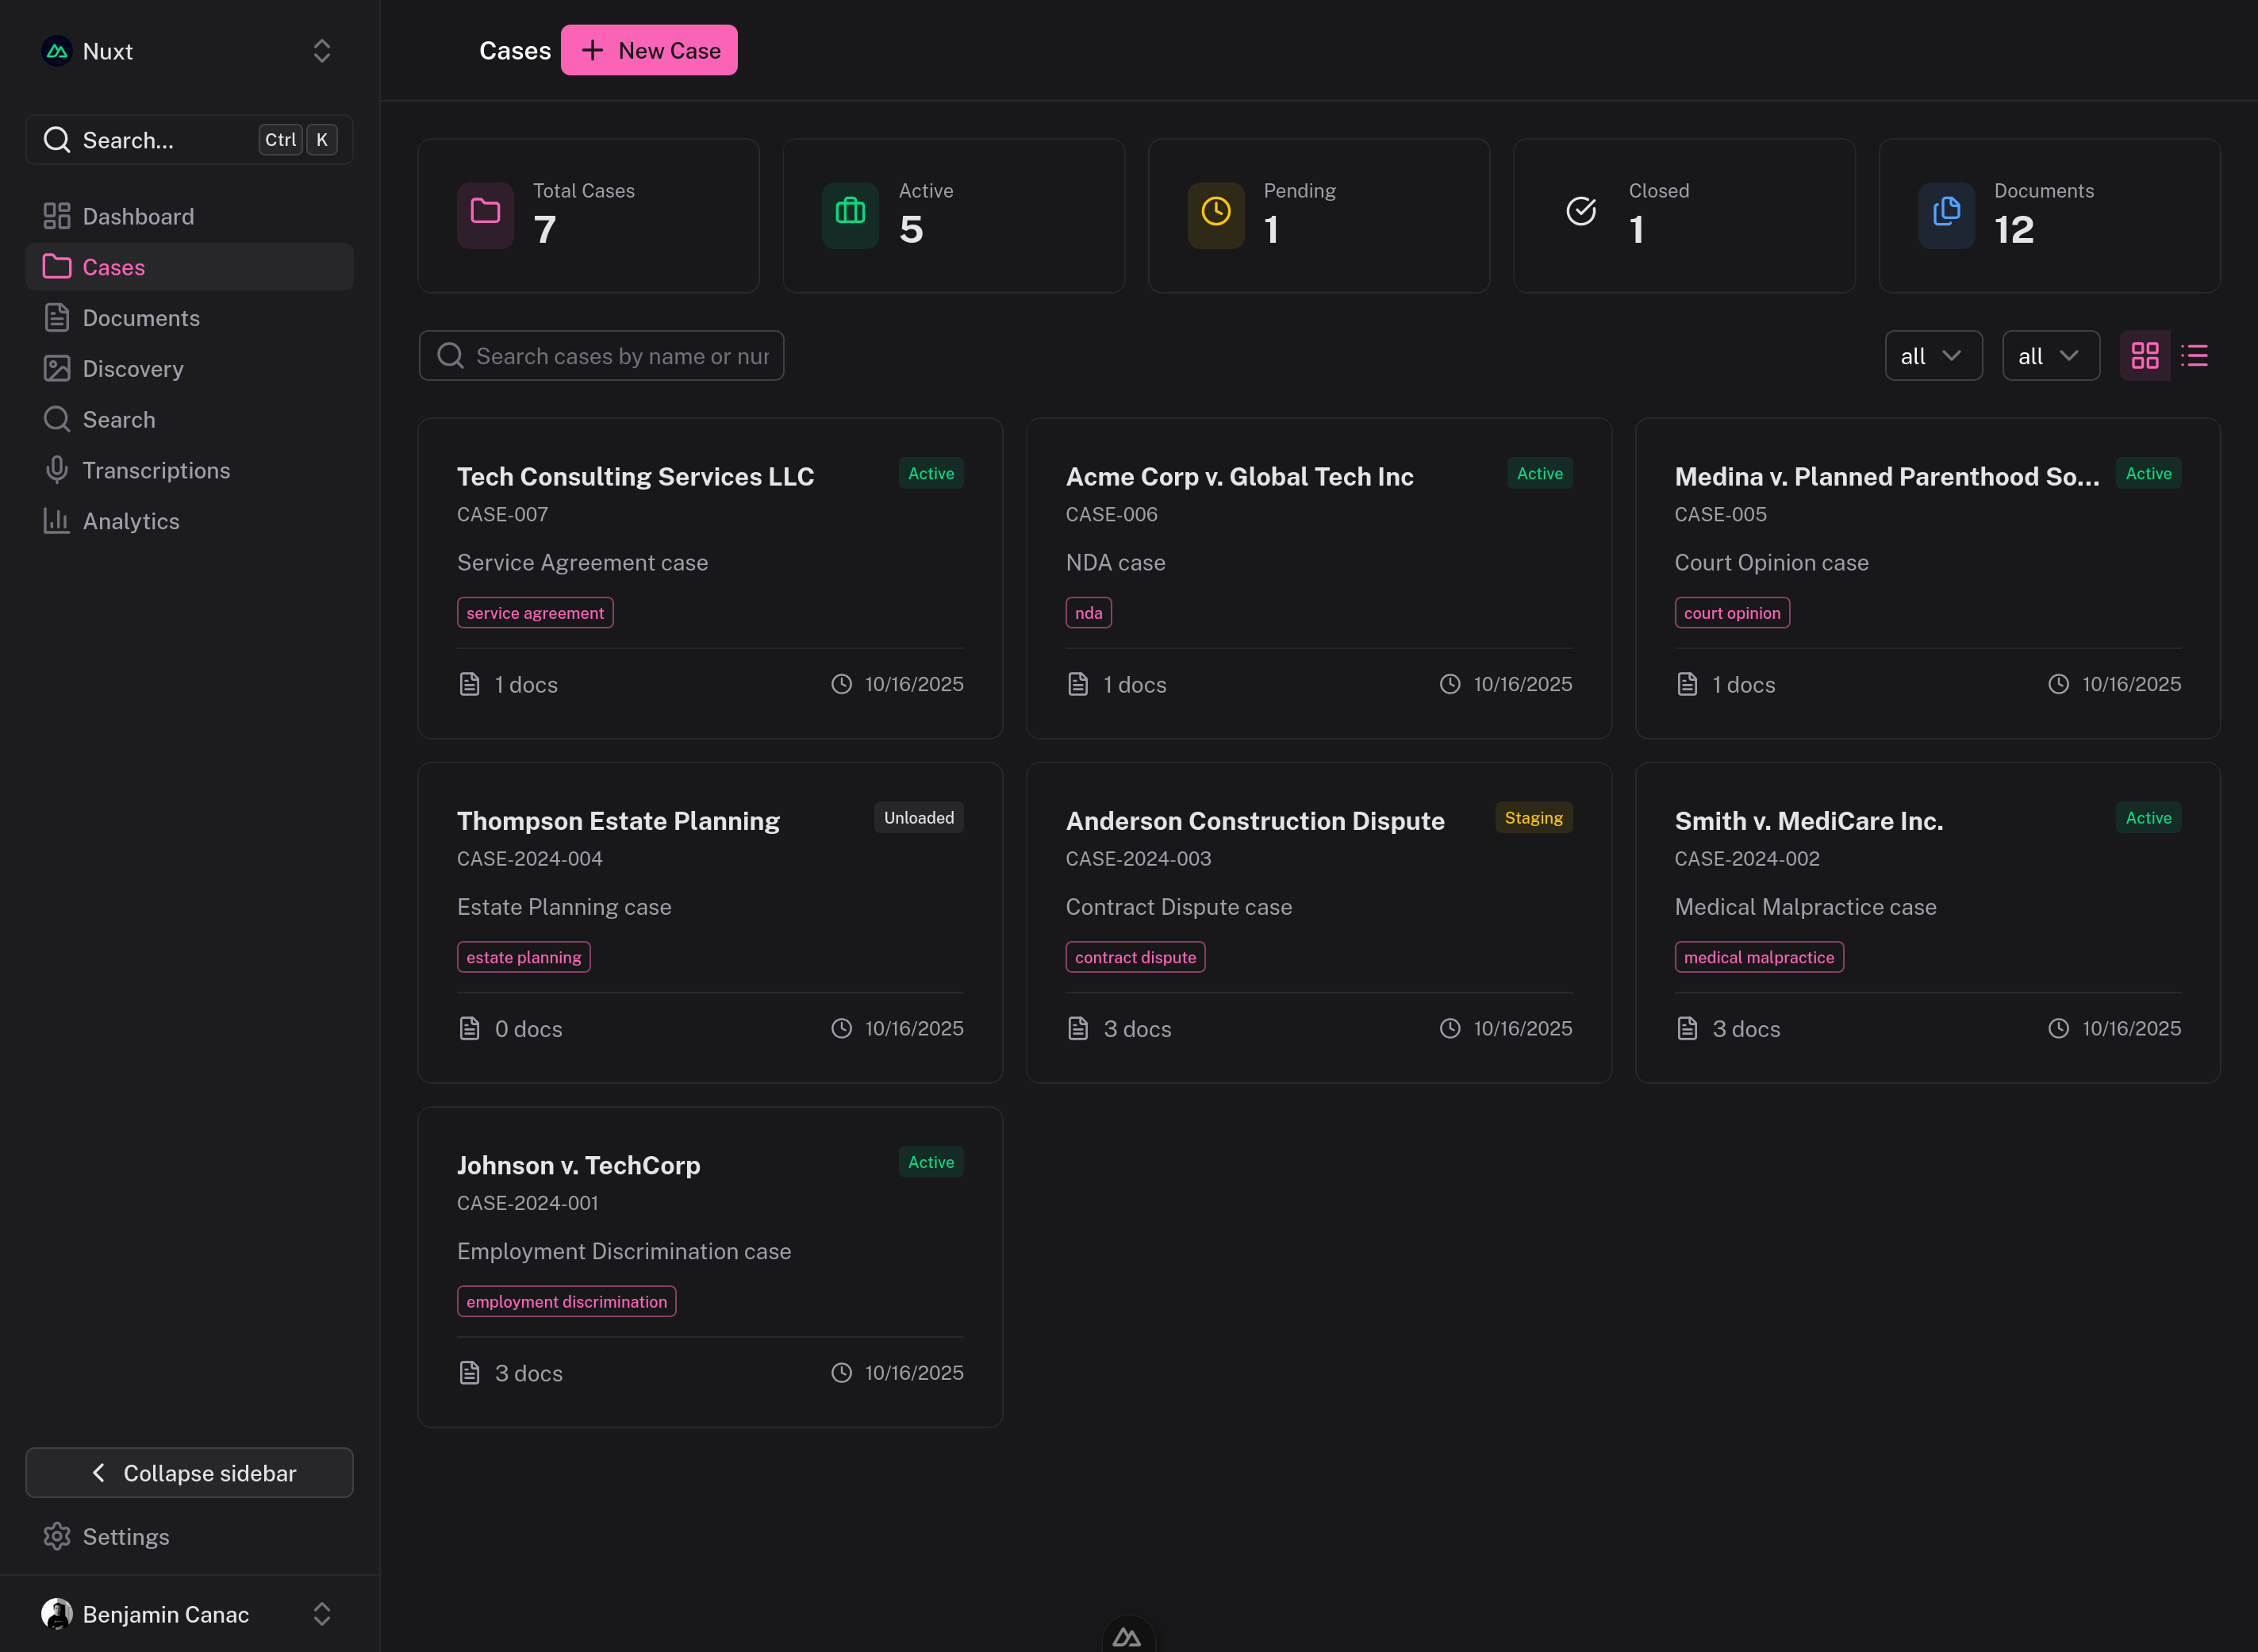Click the Total Cases folder icon
This screenshot has height=1652, width=2258.
(485, 213)
